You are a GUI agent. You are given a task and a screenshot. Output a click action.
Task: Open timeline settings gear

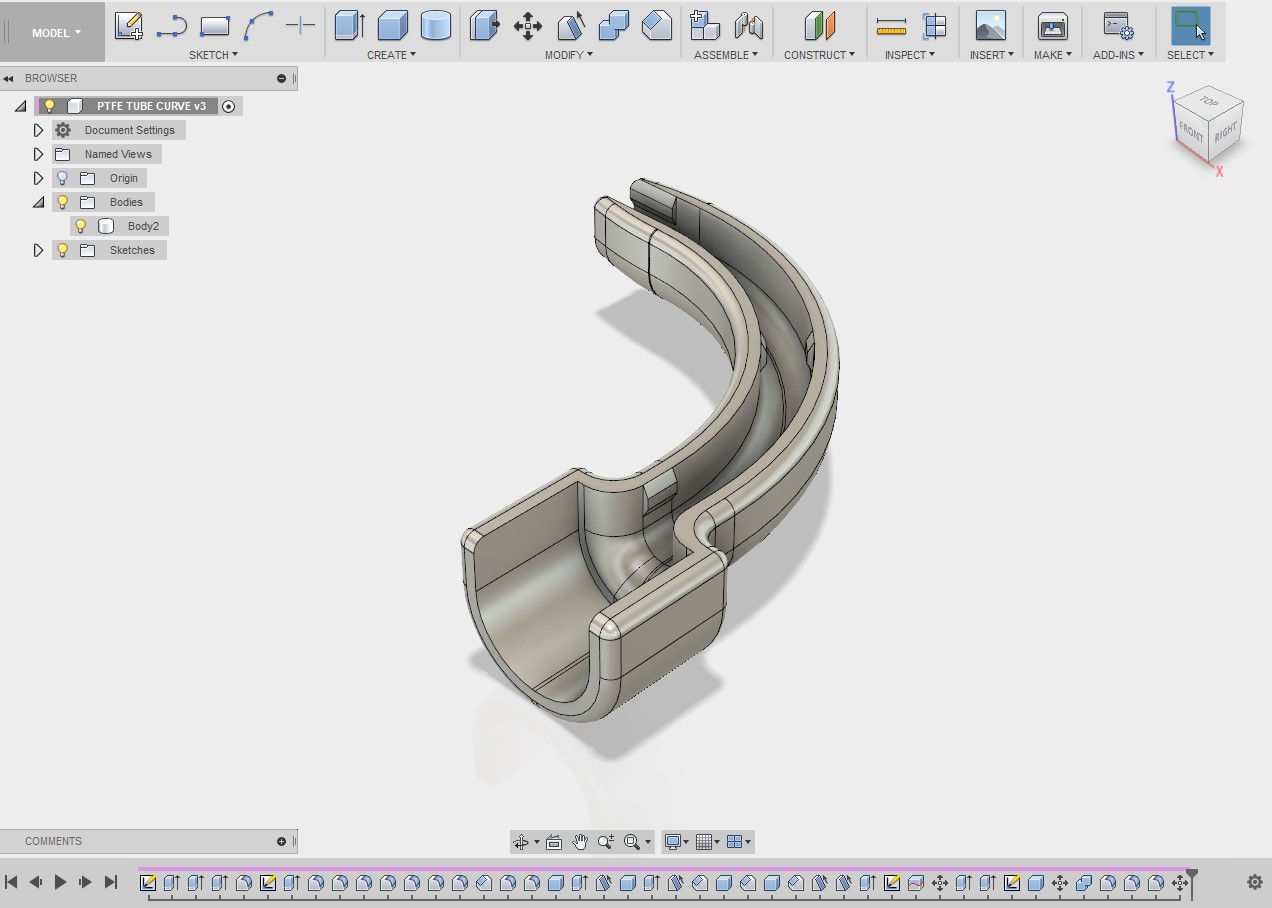pyautogui.click(x=1255, y=882)
